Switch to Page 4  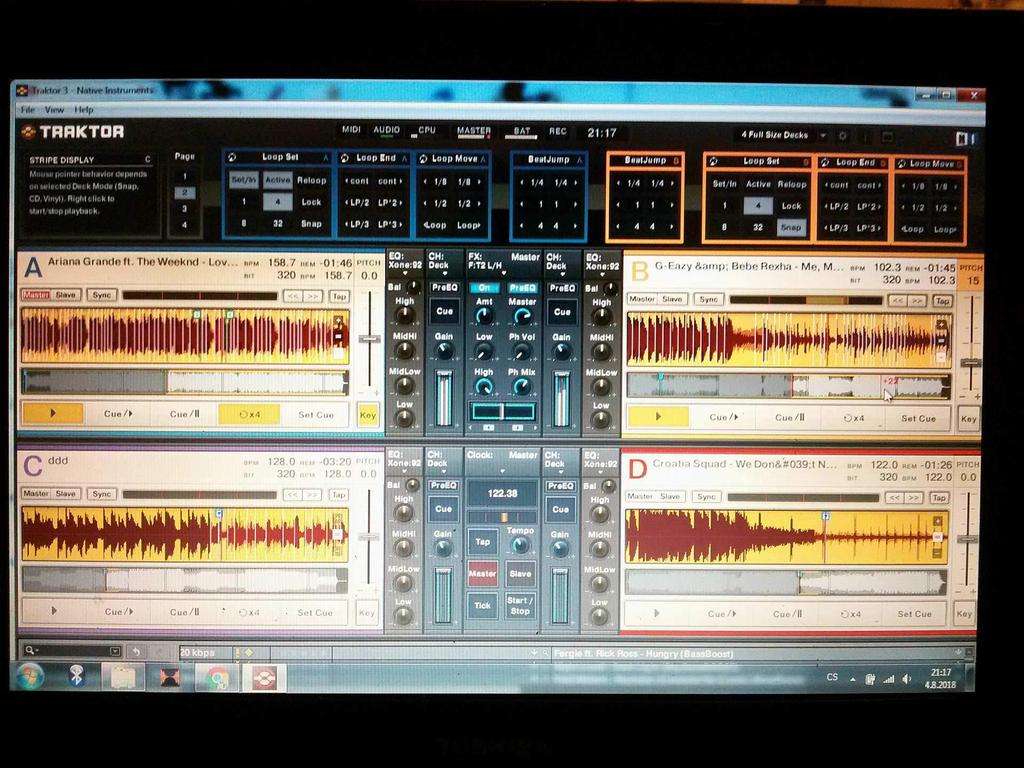[x=184, y=225]
